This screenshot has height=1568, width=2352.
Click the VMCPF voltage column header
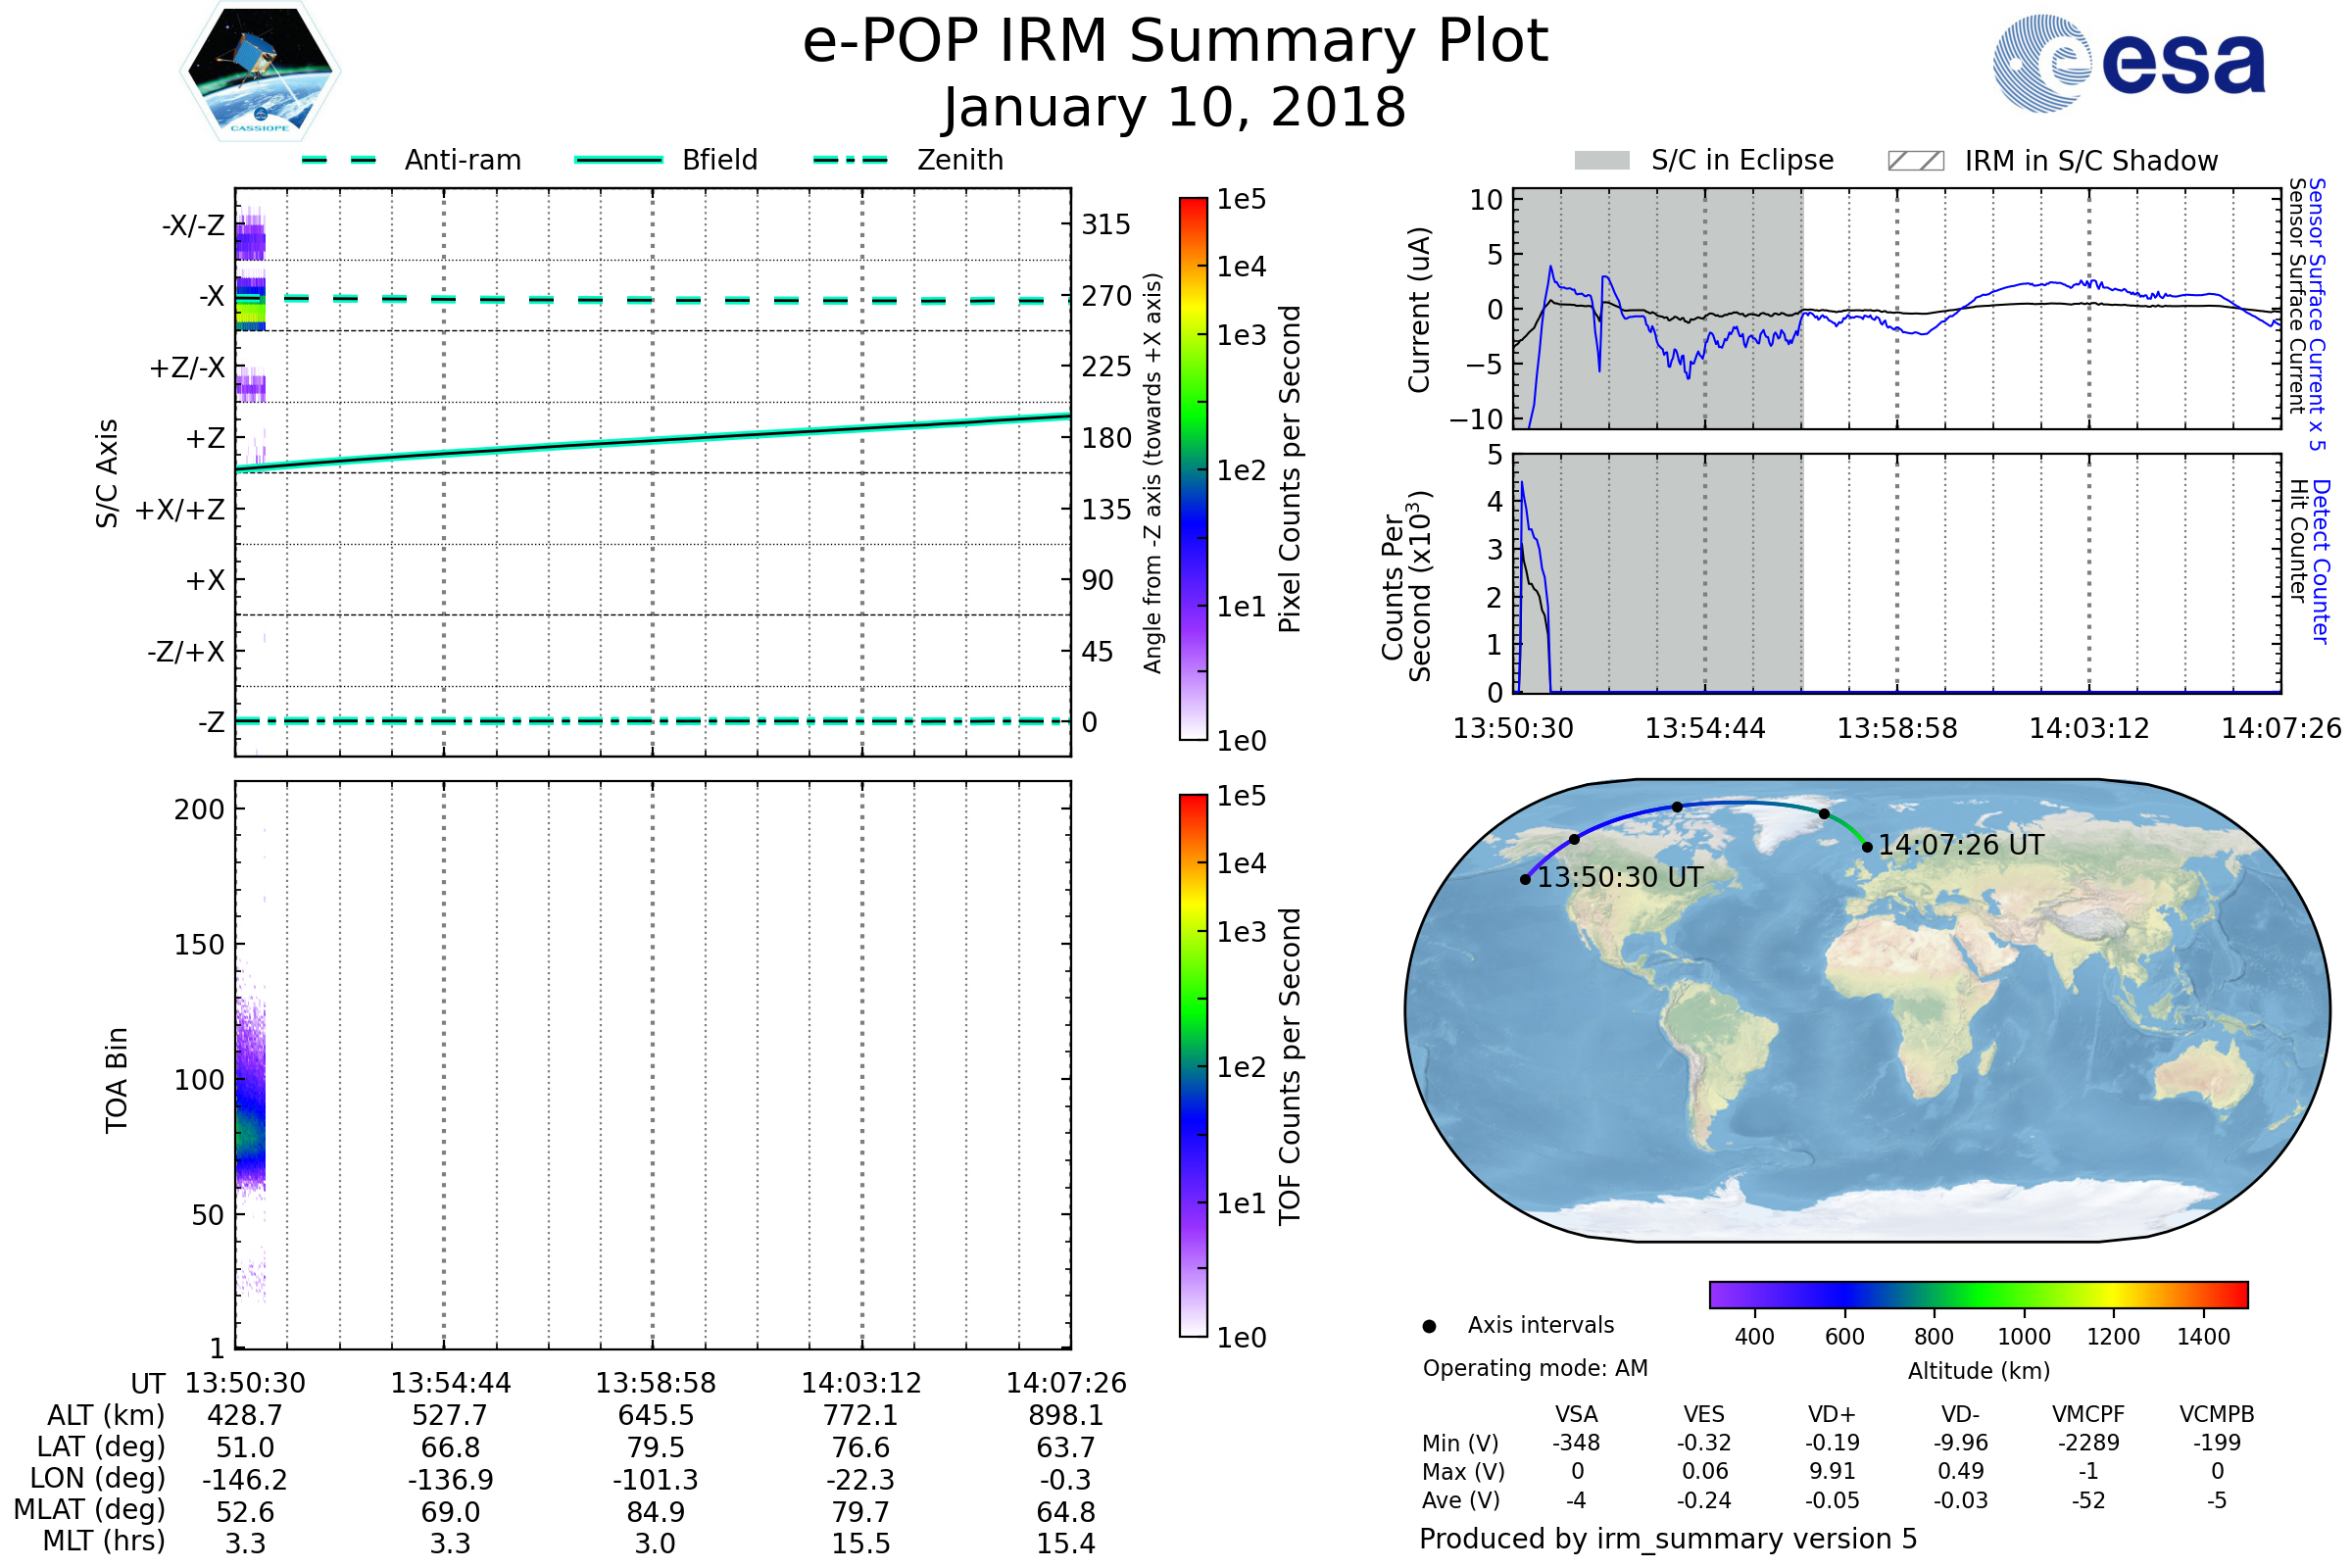(2088, 1414)
